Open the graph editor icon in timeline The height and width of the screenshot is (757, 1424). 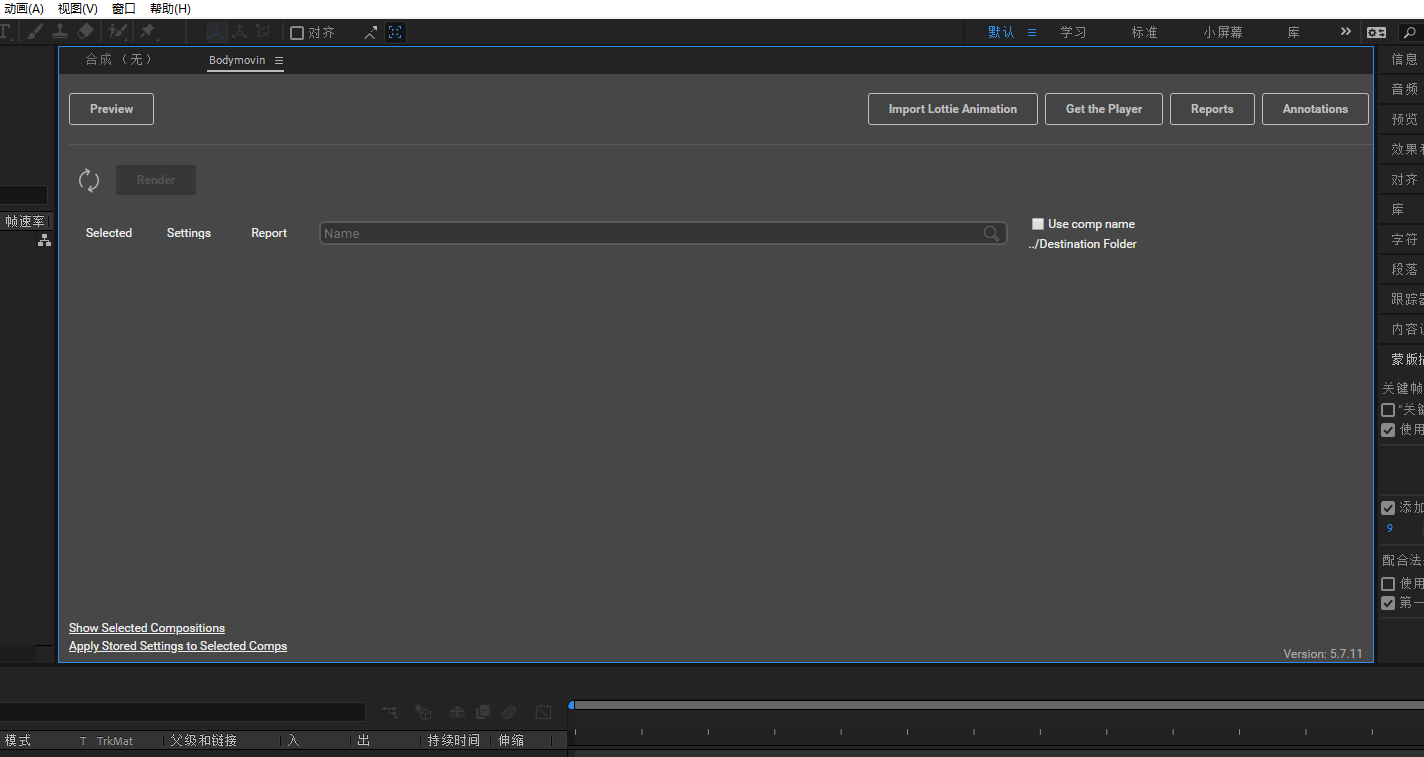point(543,712)
